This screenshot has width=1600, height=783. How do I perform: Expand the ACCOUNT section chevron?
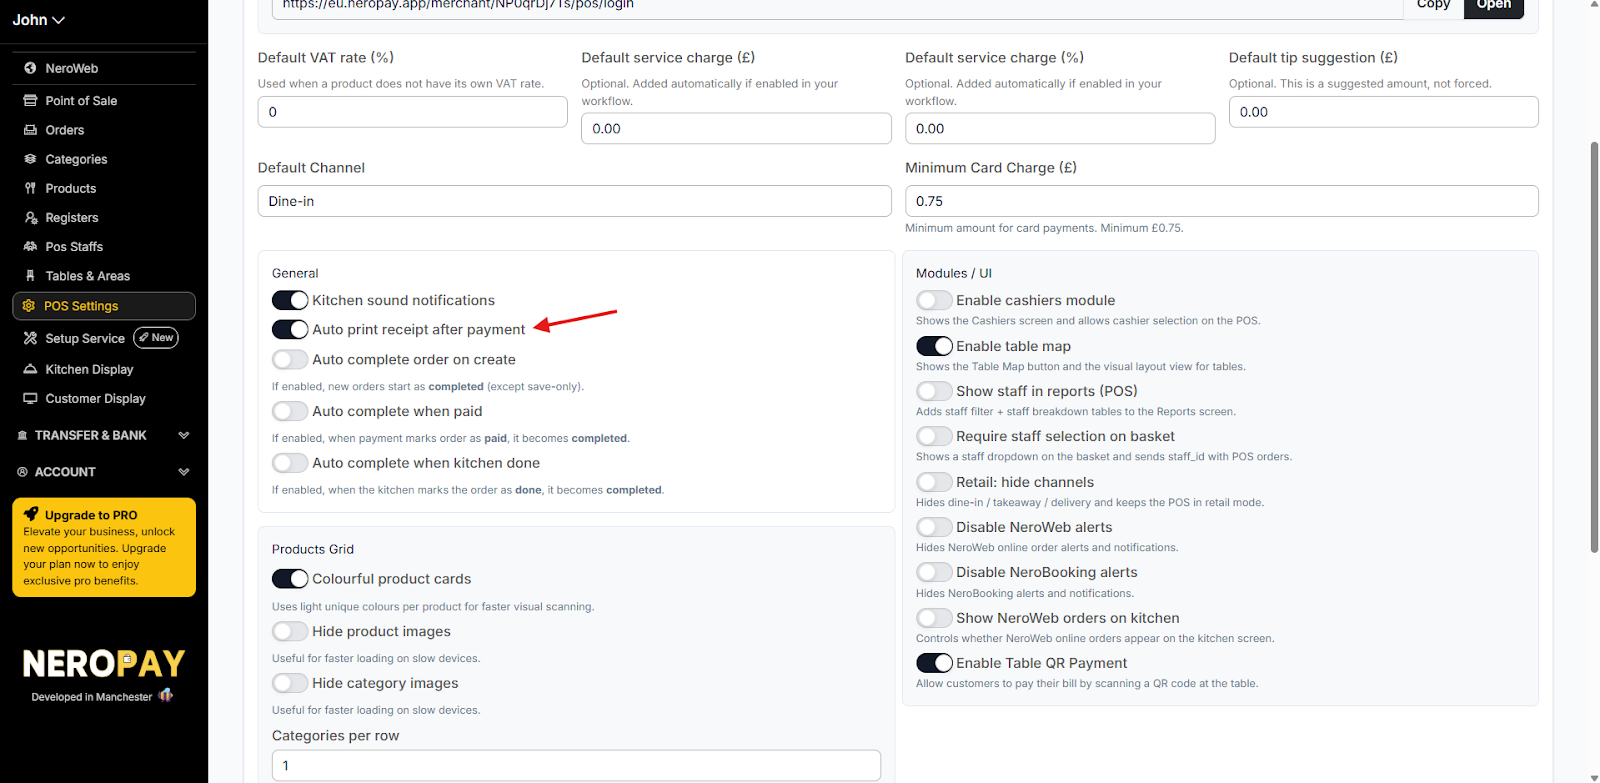pyautogui.click(x=183, y=472)
